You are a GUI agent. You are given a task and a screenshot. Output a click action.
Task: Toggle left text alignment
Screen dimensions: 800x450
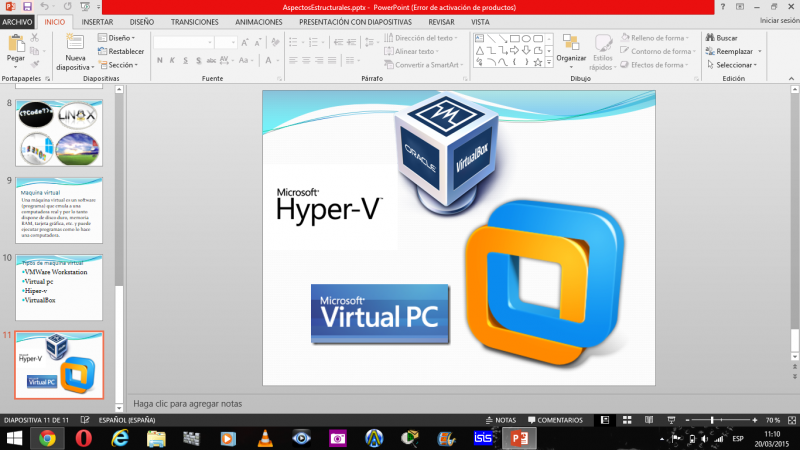pyautogui.click(x=293, y=60)
